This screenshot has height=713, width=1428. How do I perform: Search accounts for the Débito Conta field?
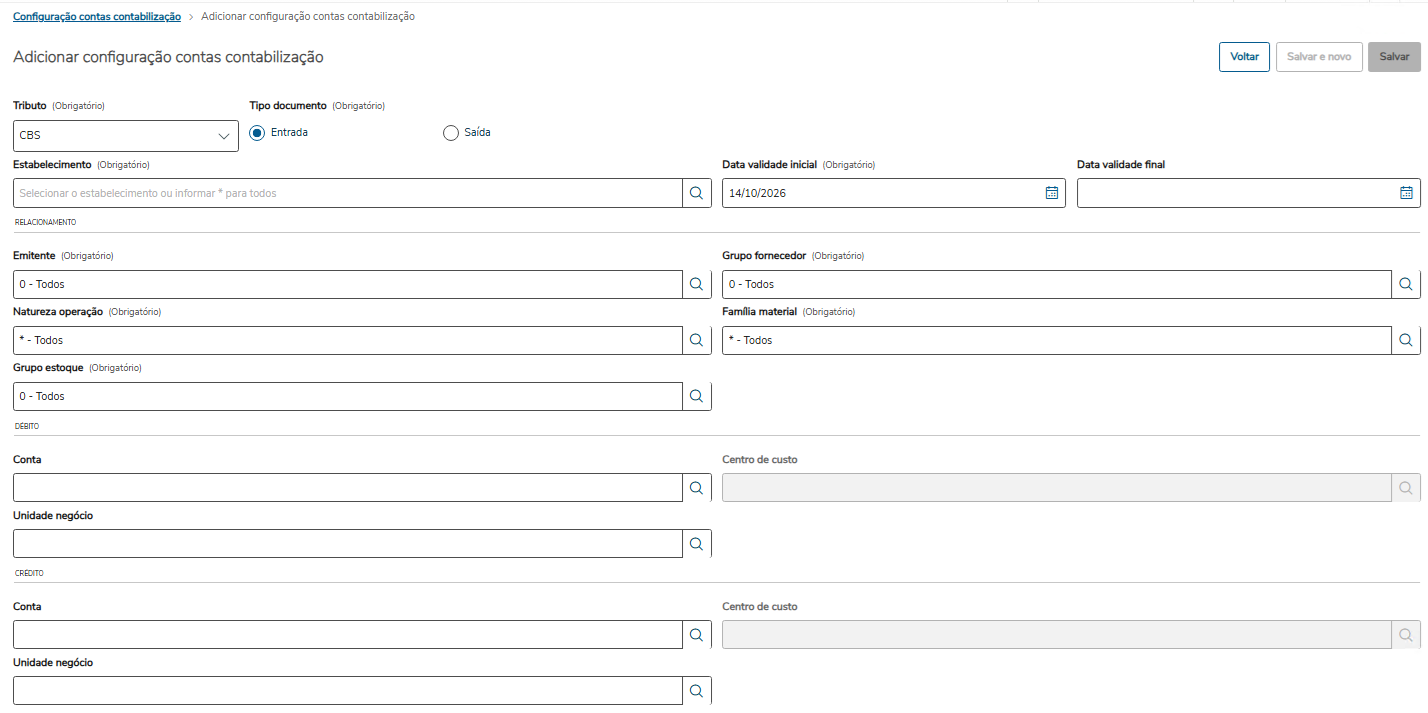coord(697,487)
